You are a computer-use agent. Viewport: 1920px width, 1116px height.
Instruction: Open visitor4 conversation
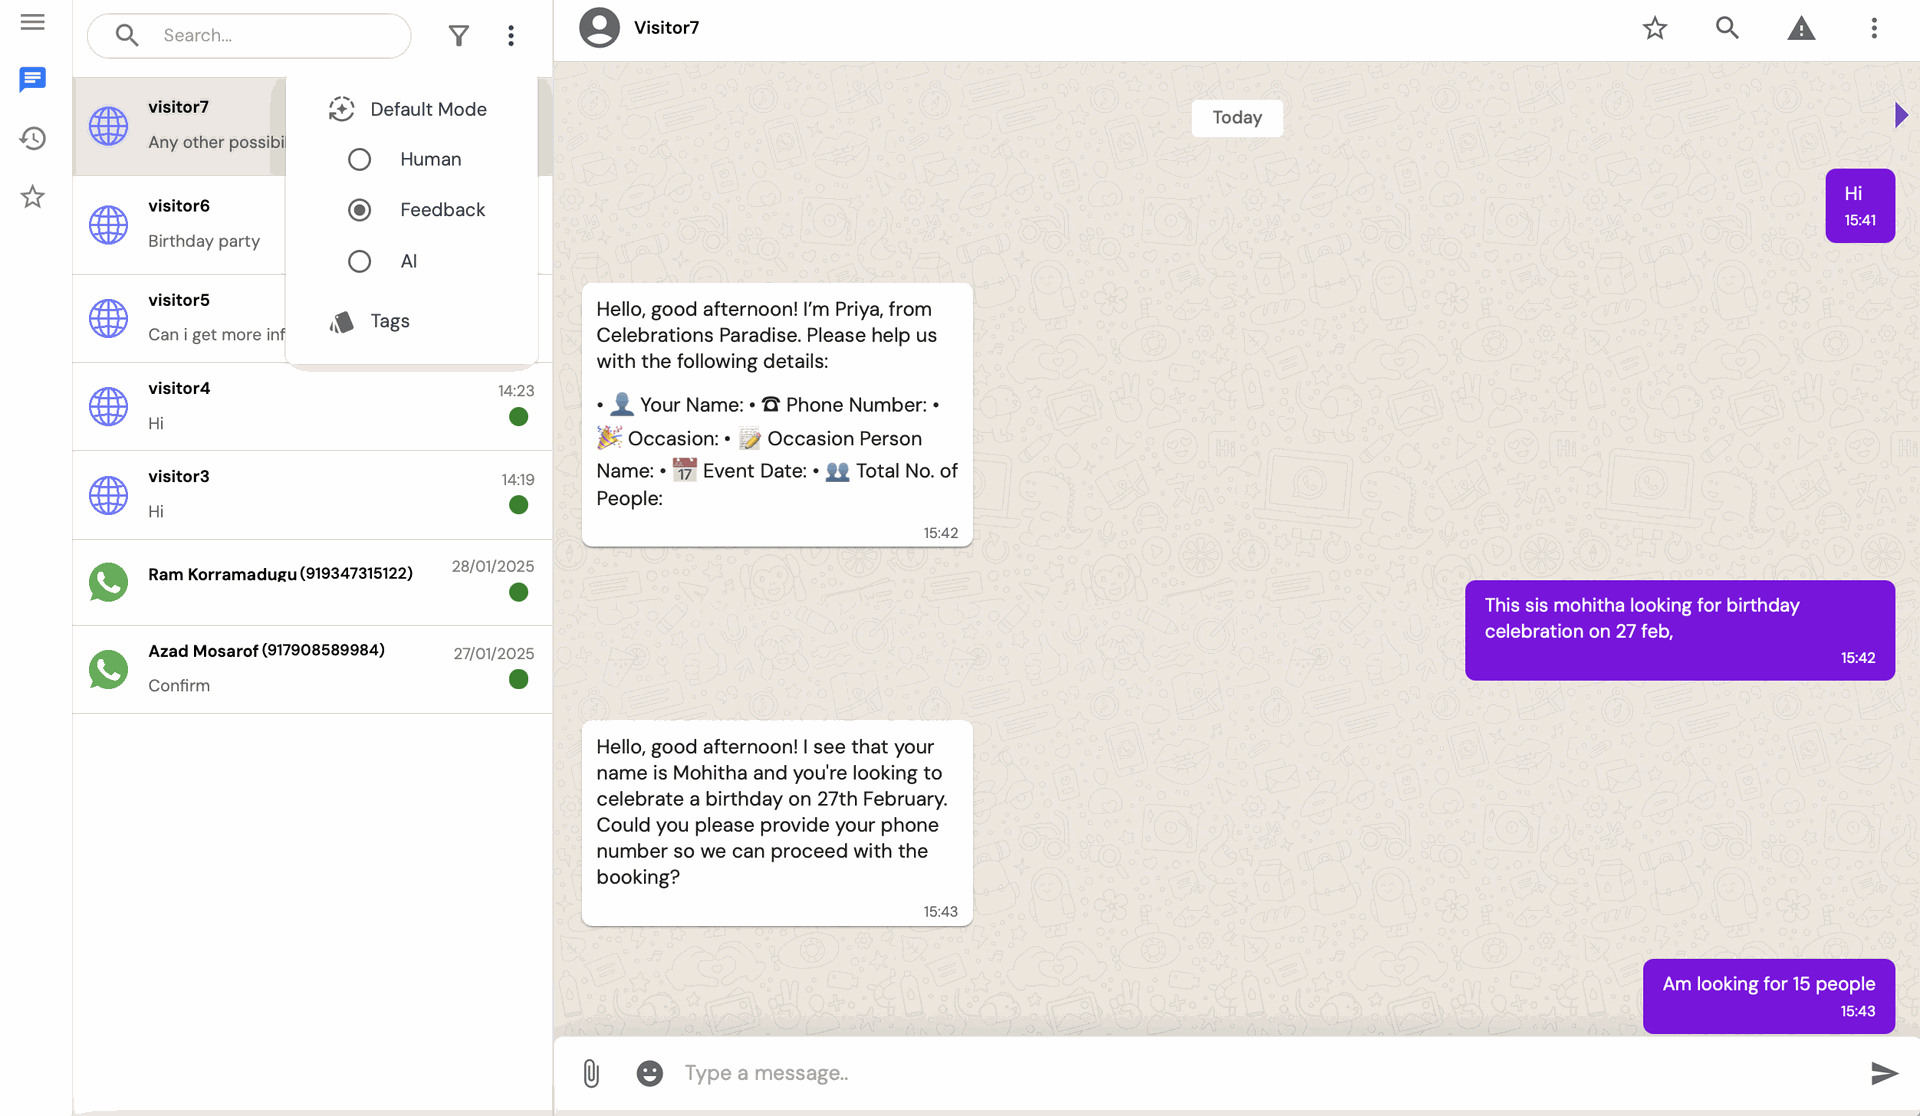point(312,406)
